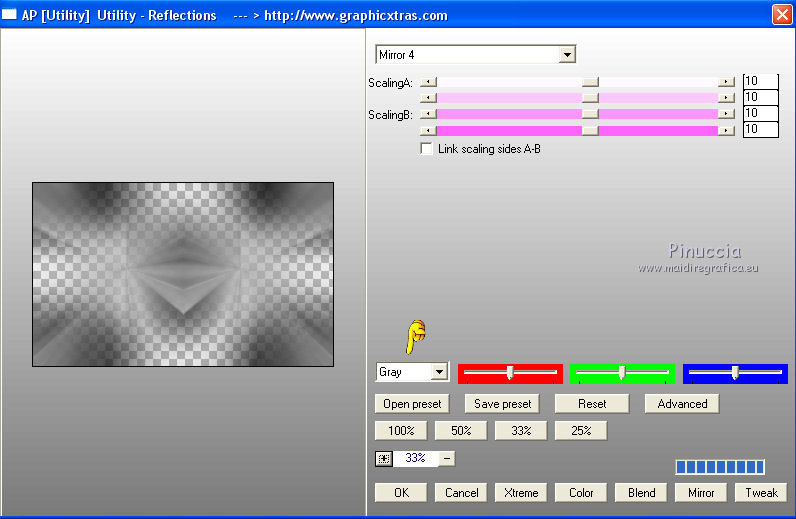Switch to the Tweak mode
Viewport: 796px width, 519px height.
pos(761,493)
